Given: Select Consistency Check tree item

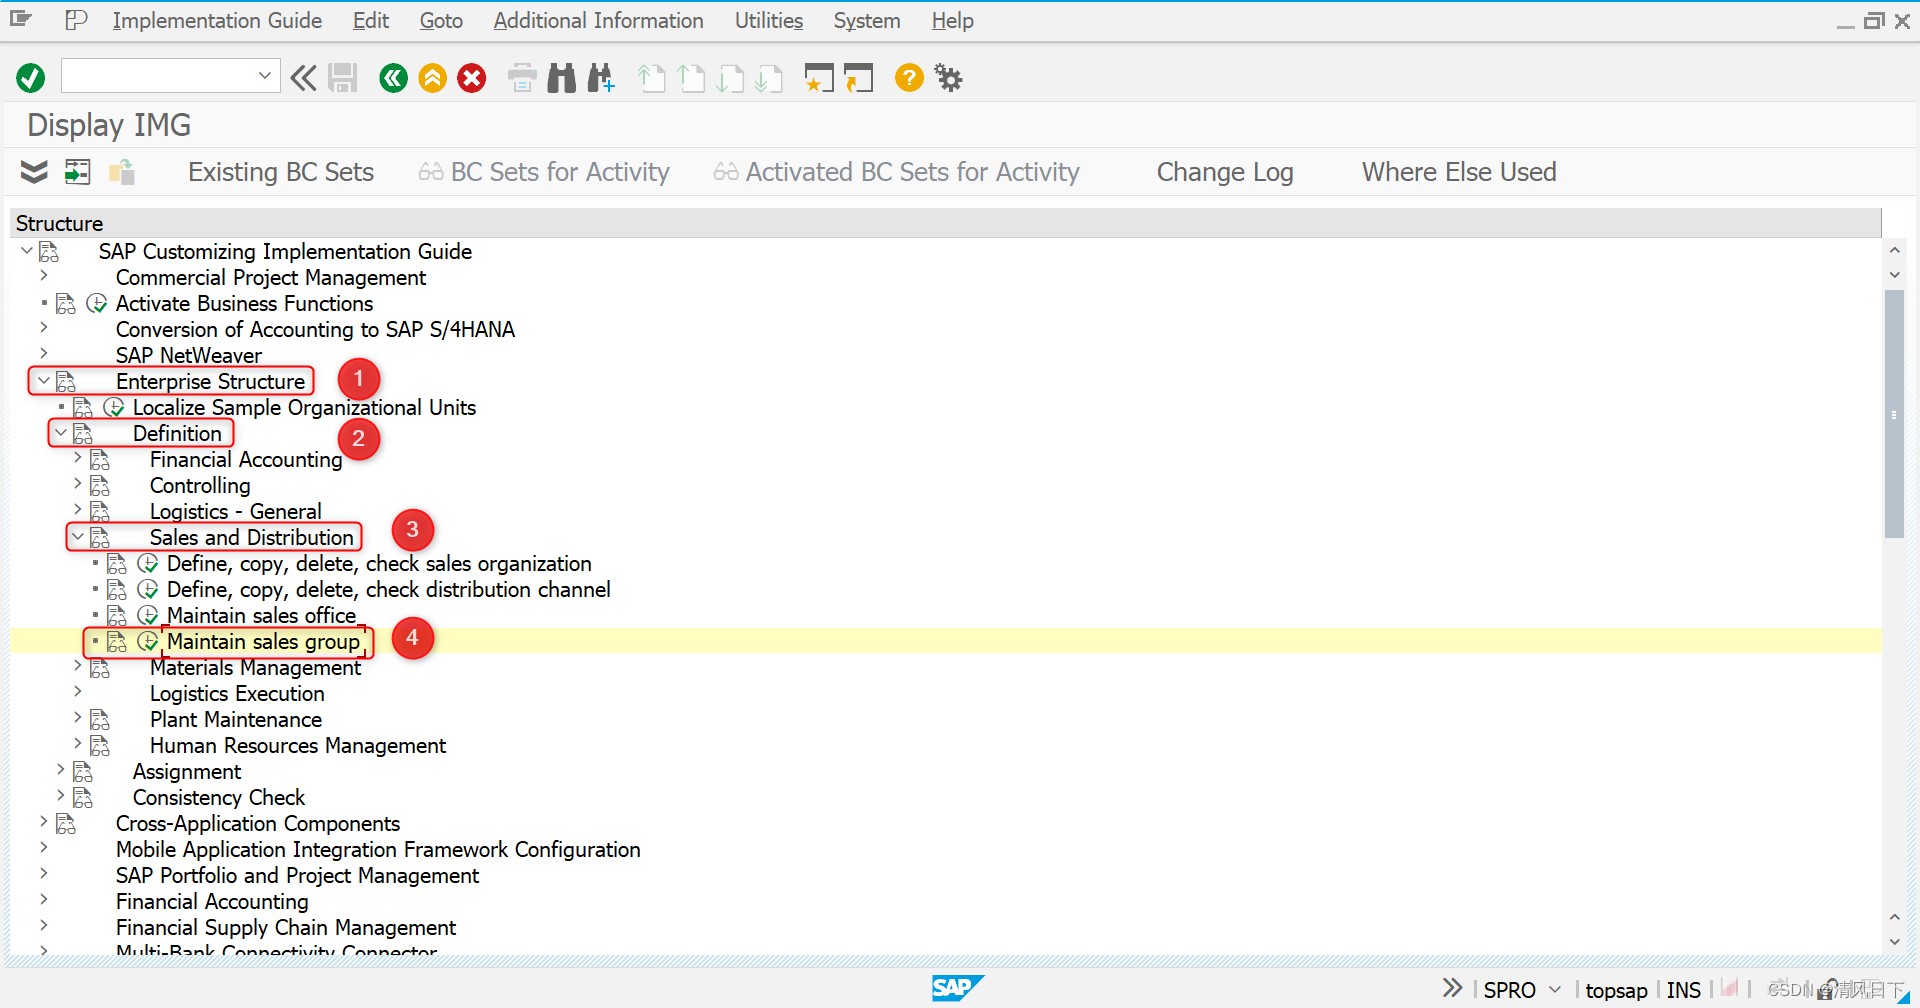Looking at the screenshot, I should [219, 797].
